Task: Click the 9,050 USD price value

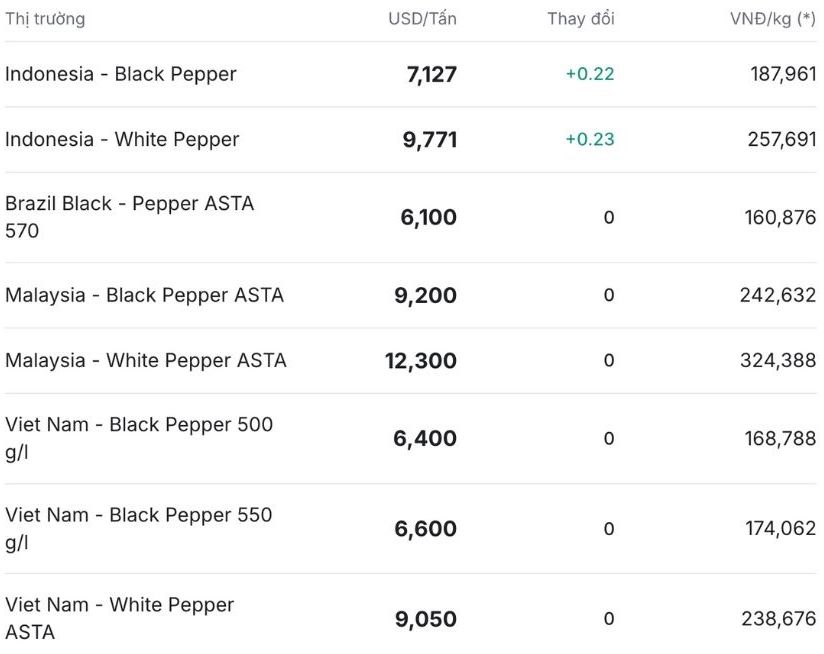Action: [x=426, y=619]
